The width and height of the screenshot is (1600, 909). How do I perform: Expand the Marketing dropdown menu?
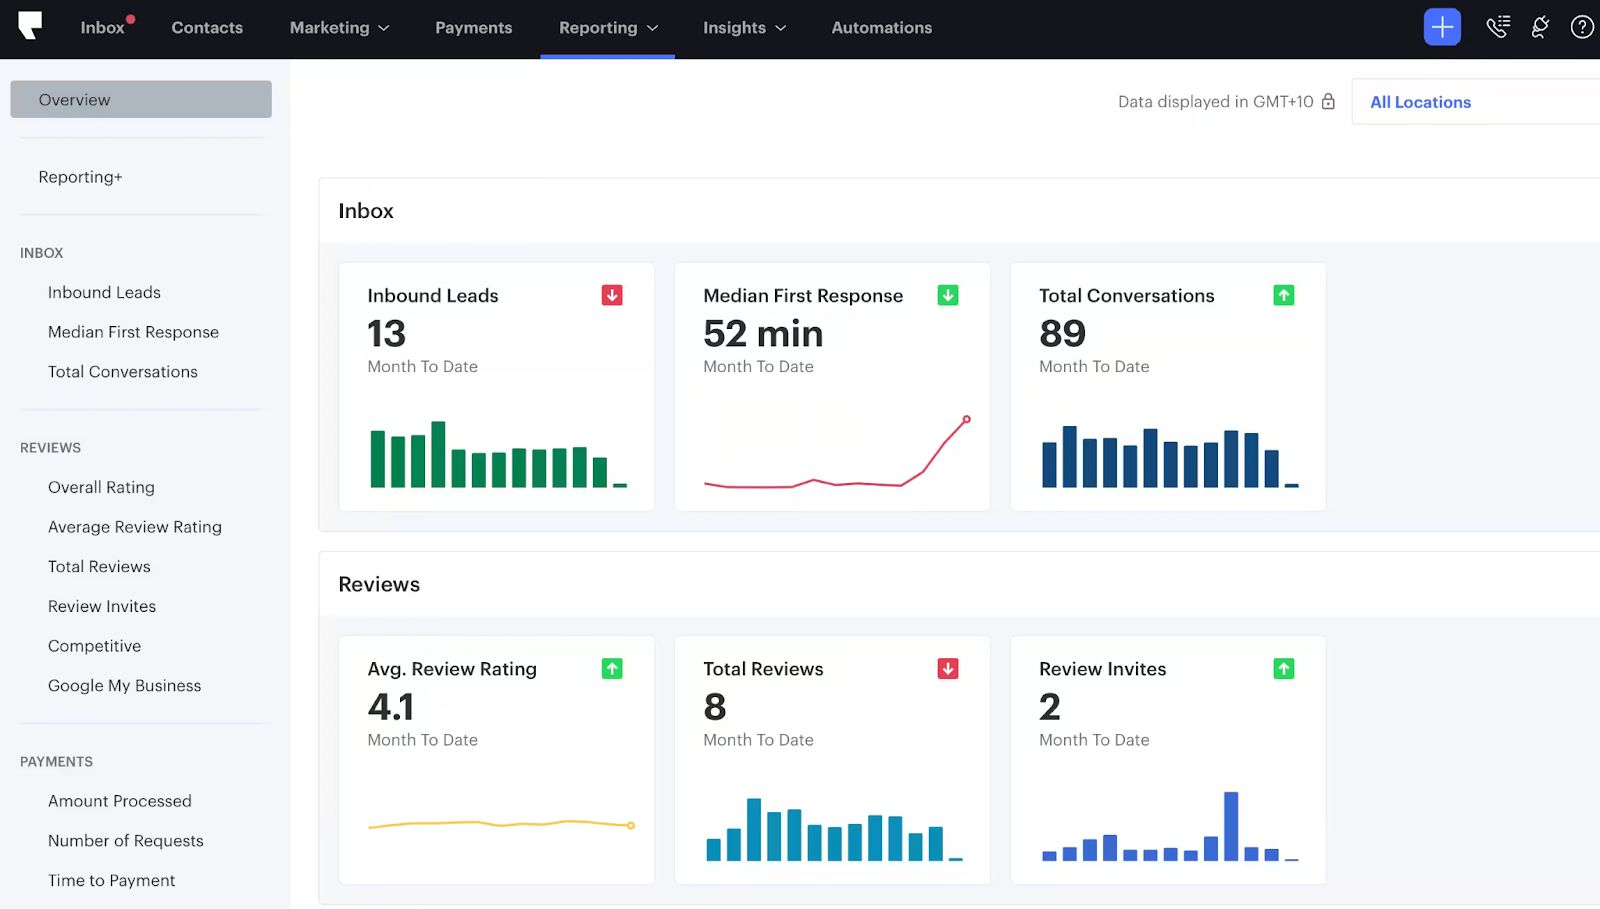point(339,28)
